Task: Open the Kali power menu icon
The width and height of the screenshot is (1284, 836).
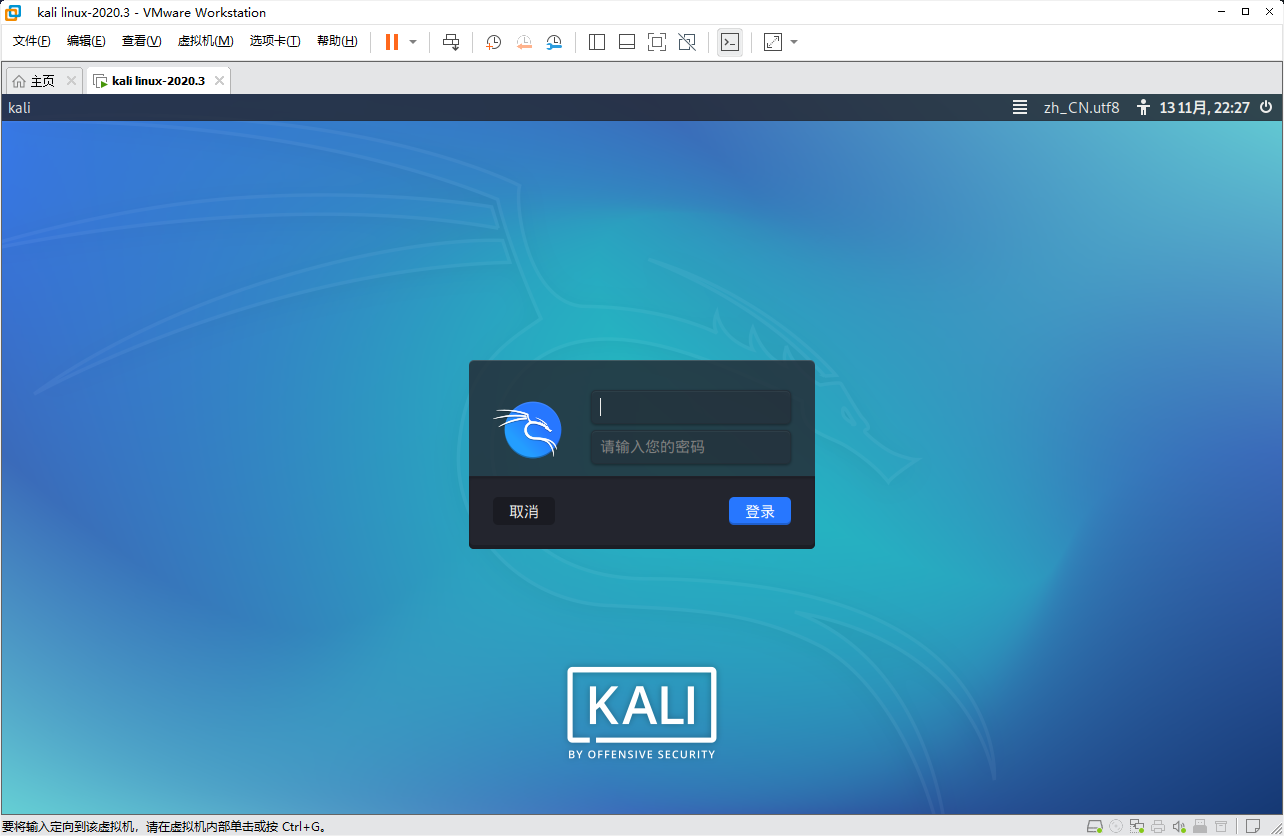Action: coord(1266,107)
